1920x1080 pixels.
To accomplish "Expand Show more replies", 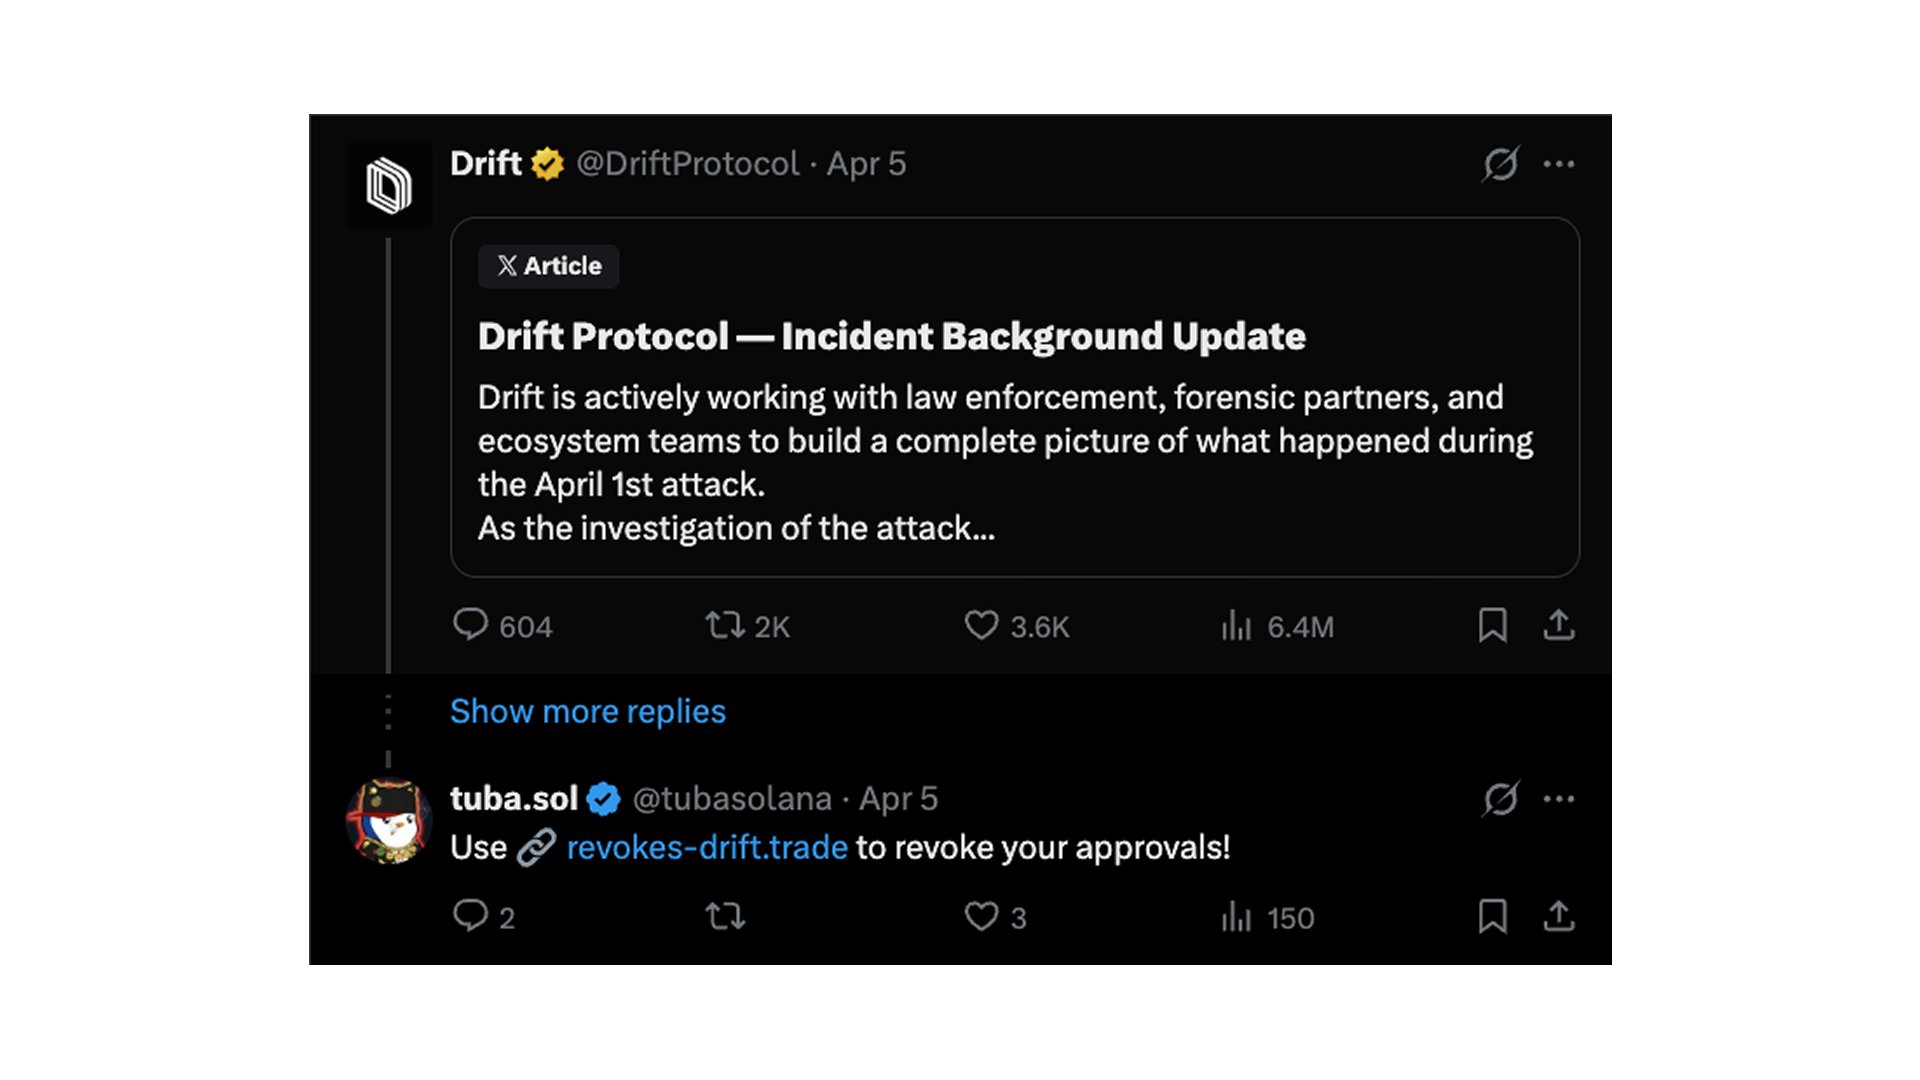I will pos(588,711).
